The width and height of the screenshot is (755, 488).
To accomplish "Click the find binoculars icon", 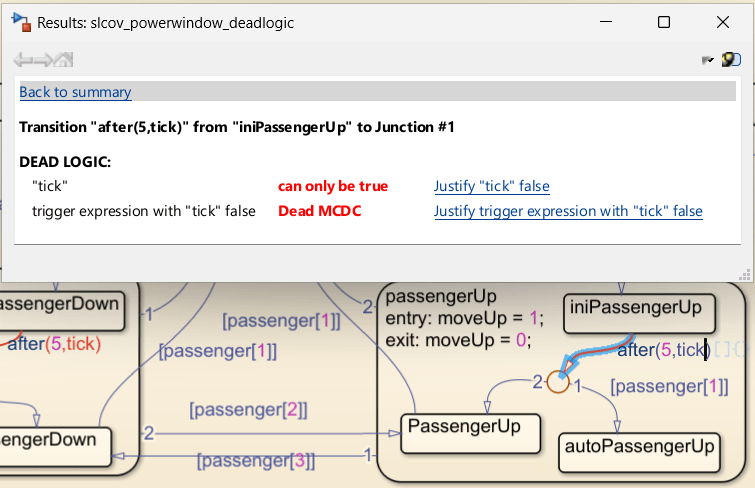I will pos(731,60).
